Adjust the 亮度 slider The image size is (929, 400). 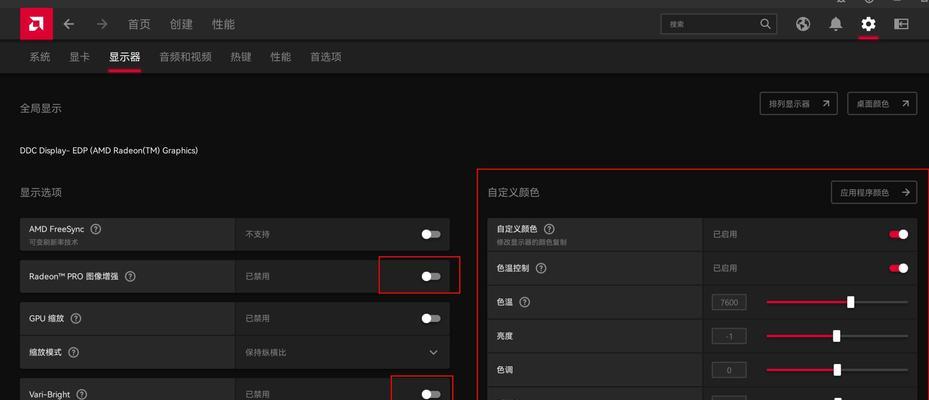click(x=837, y=336)
